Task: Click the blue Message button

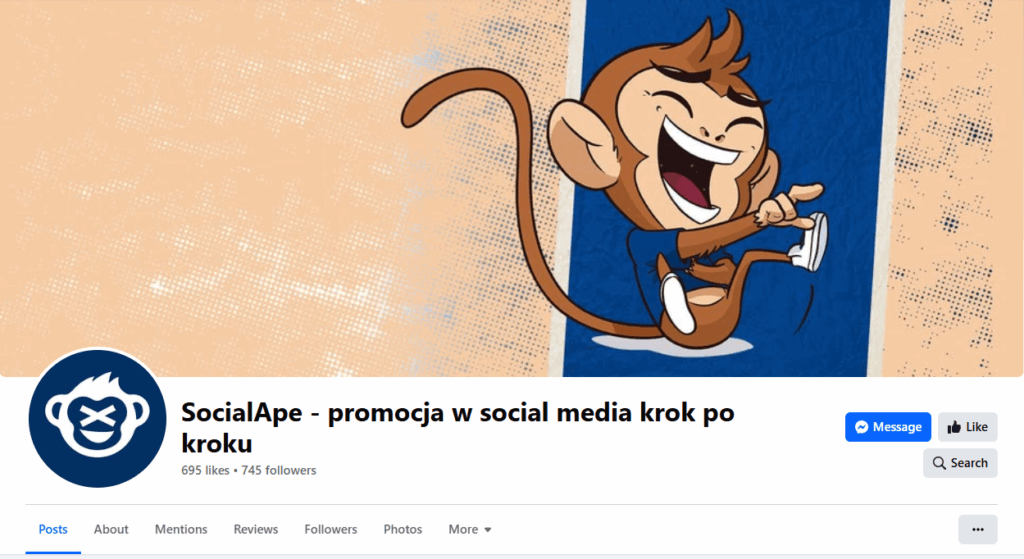Action: (888, 427)
